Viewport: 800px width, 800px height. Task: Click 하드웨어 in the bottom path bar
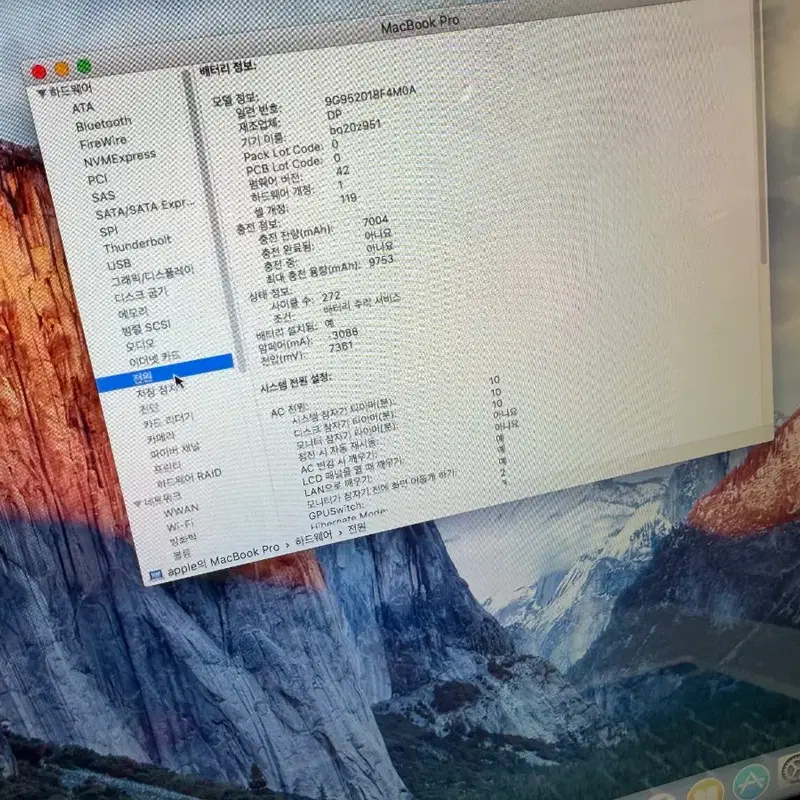tap(314, 538)
